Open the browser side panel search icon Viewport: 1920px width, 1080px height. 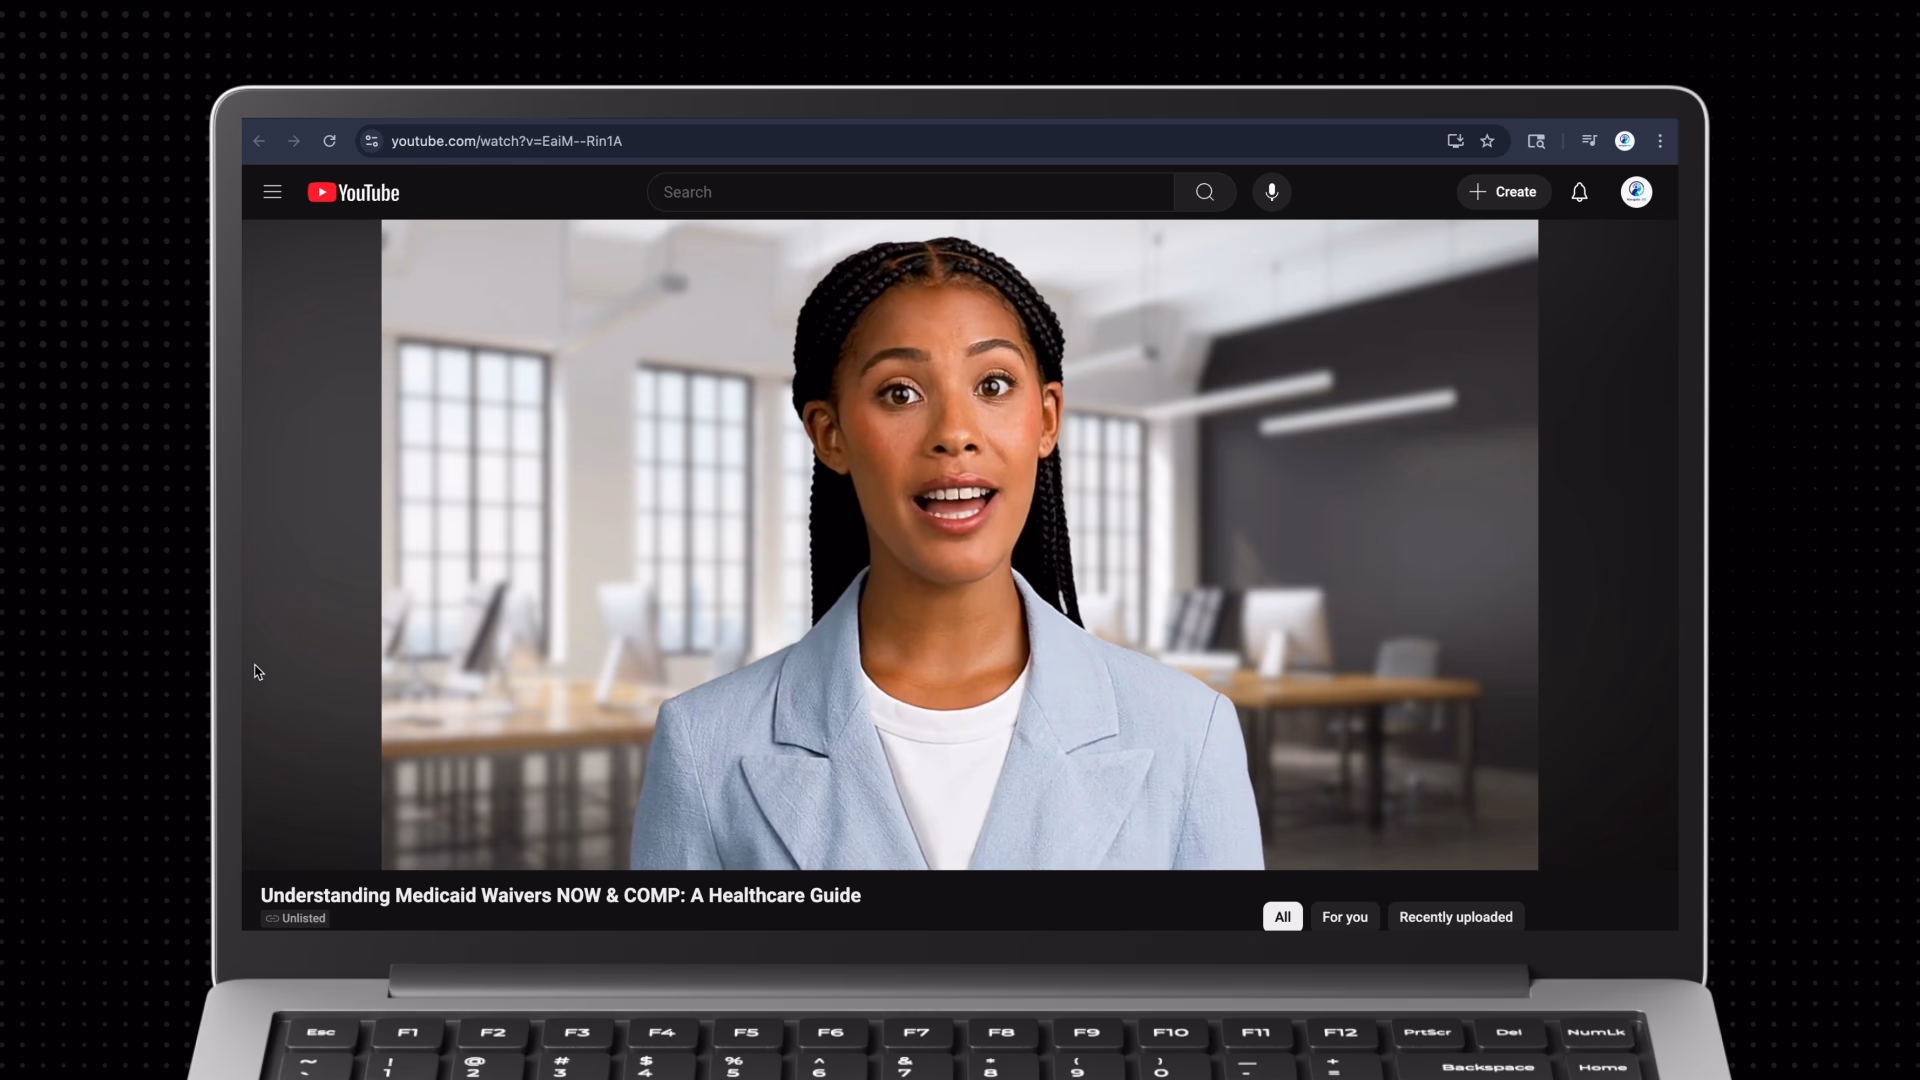click(x=1536, y=141)
